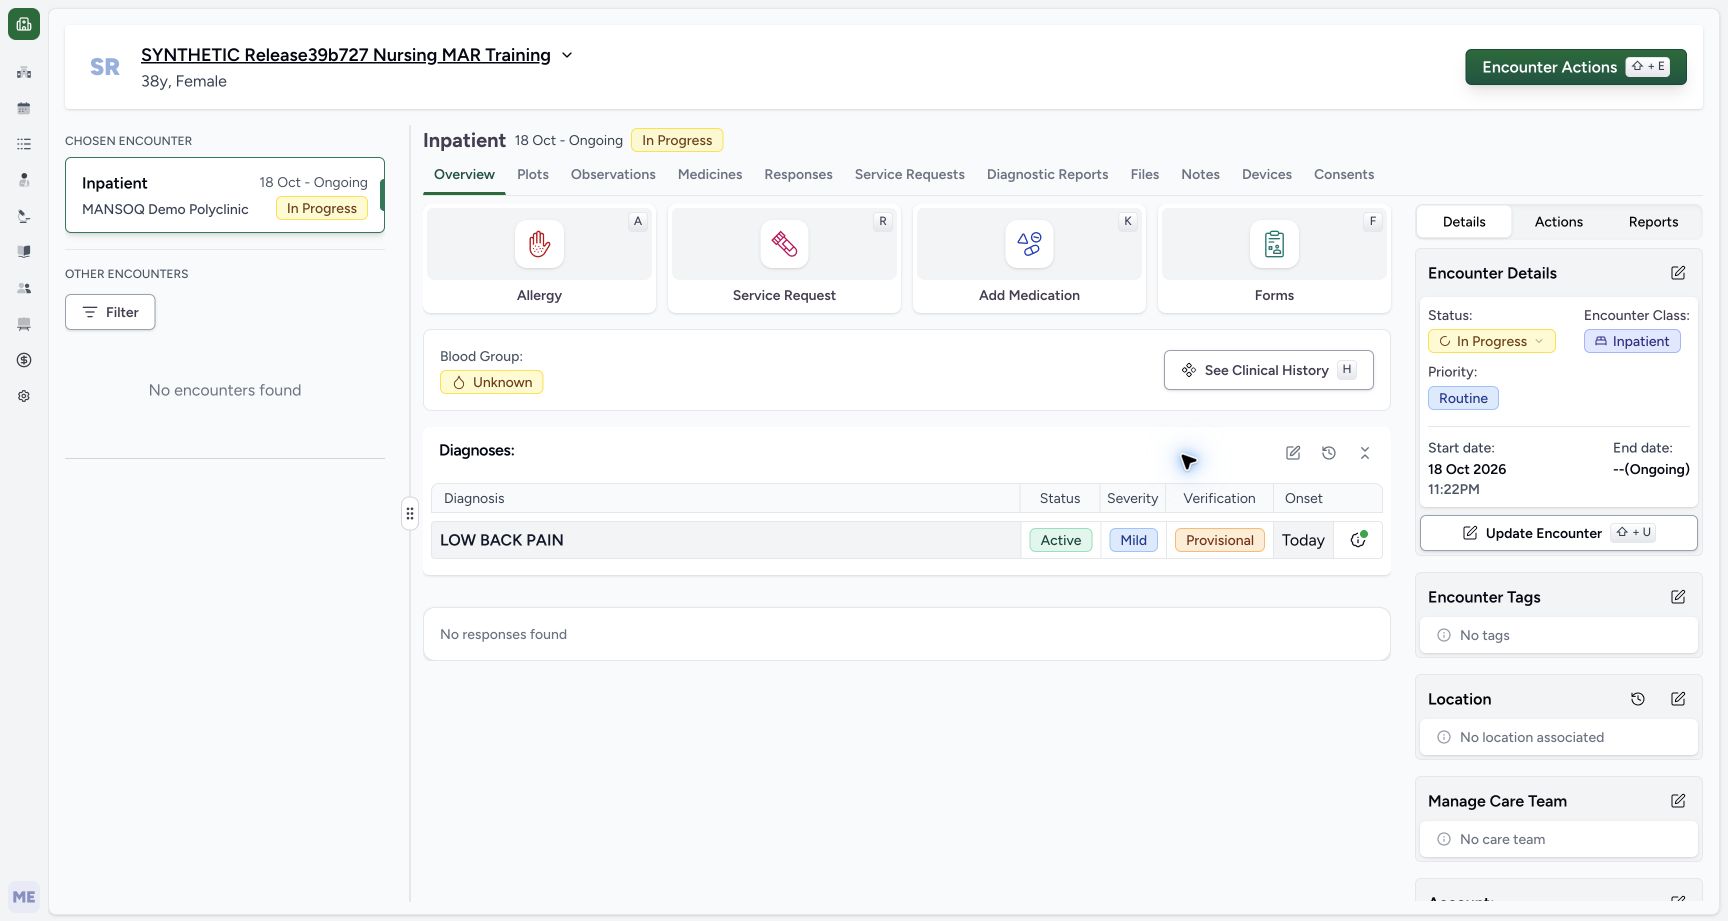Click the Encounter Actions button
The height and width of the screenshot is (921, 1728).
1576,67
